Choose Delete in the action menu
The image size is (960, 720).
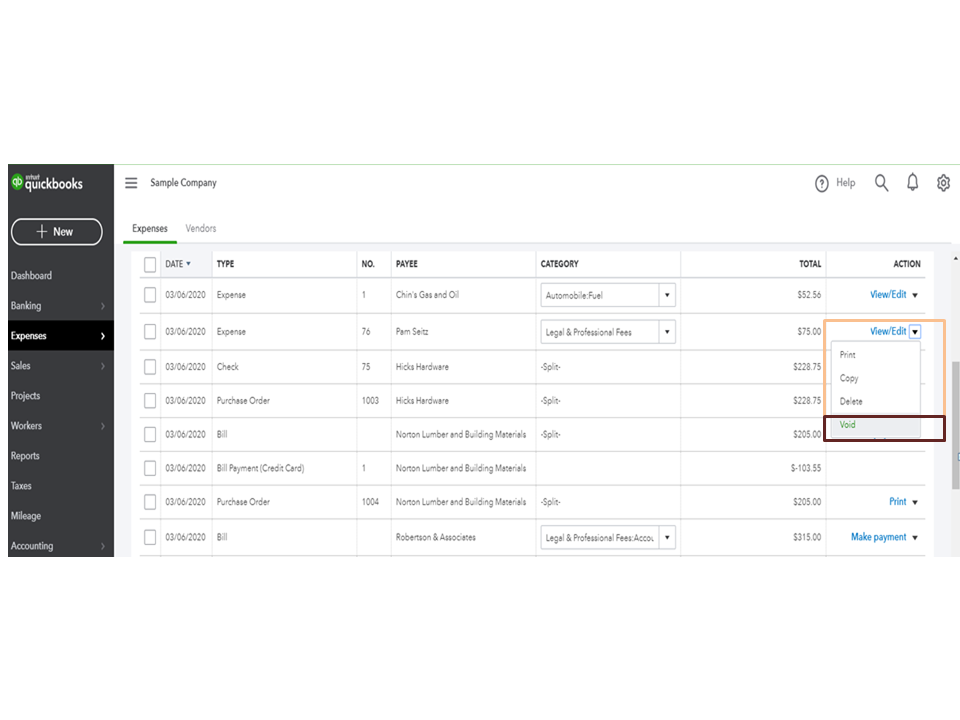851,401
